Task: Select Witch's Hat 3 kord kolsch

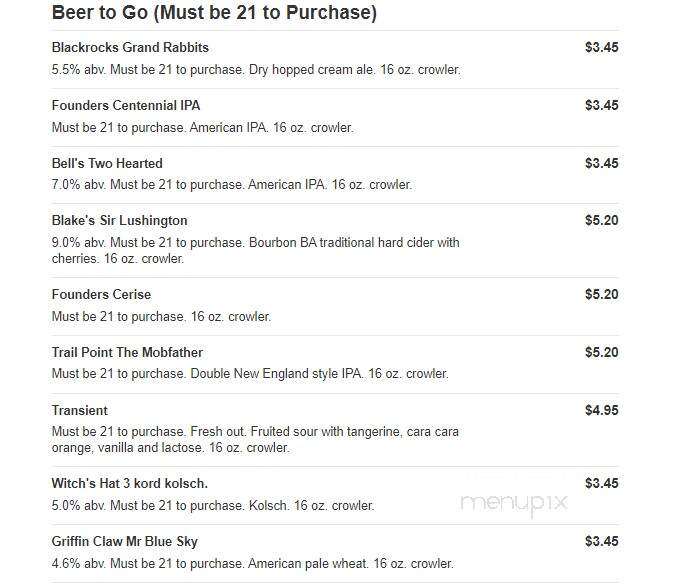Action: [x=129, y=483]
